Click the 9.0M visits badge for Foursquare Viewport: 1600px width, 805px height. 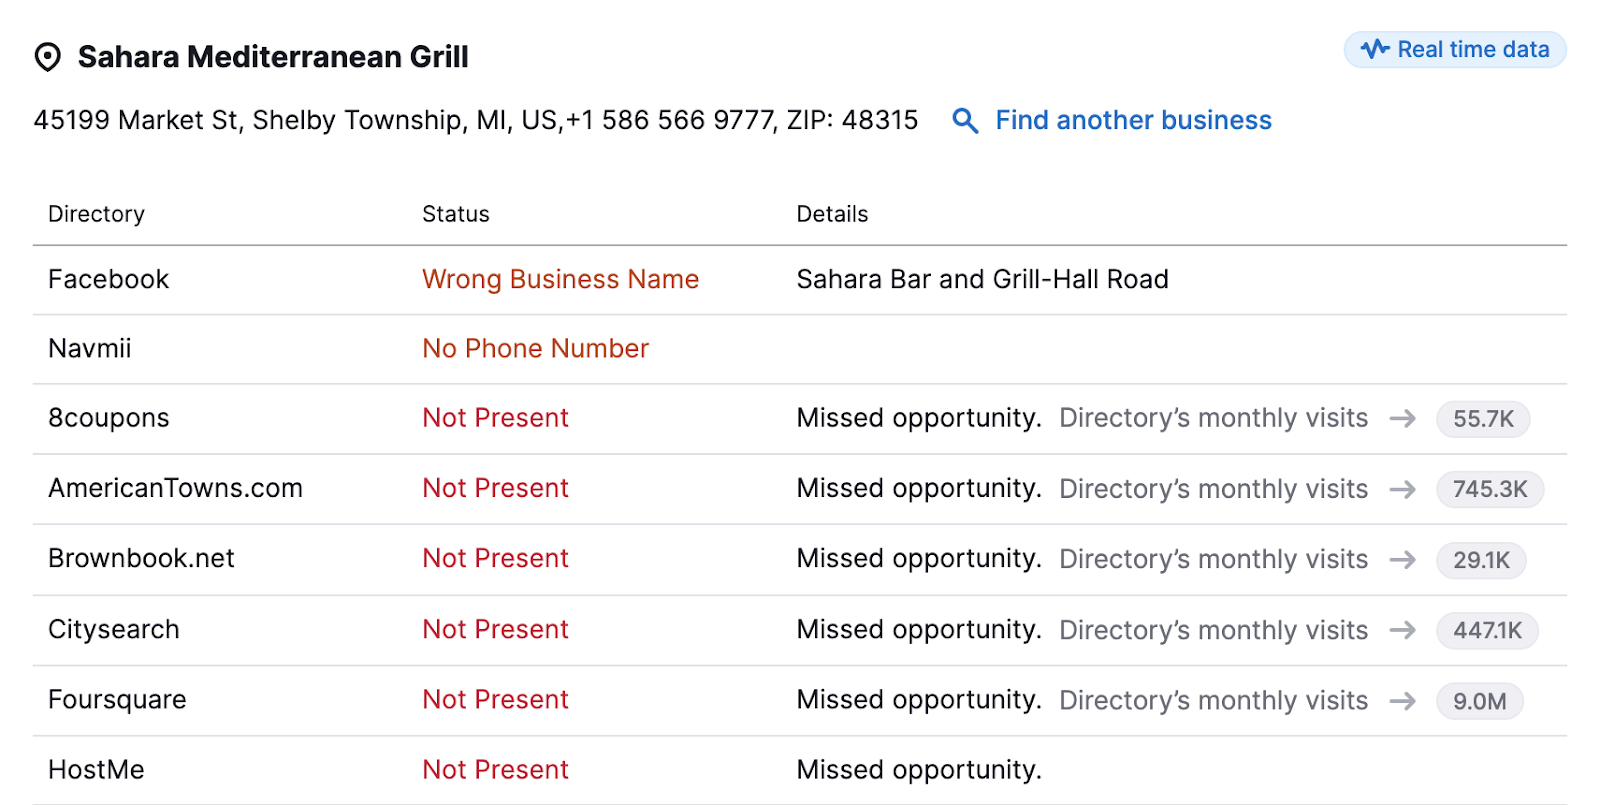[1480, 701]
